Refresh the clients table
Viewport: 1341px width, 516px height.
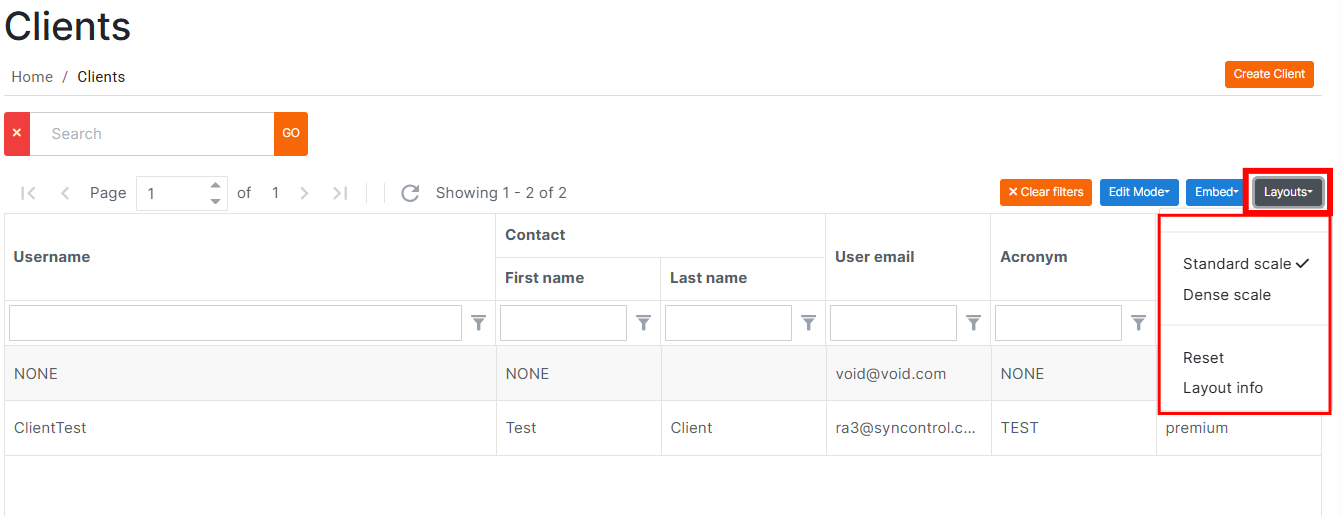click(410, 193)
